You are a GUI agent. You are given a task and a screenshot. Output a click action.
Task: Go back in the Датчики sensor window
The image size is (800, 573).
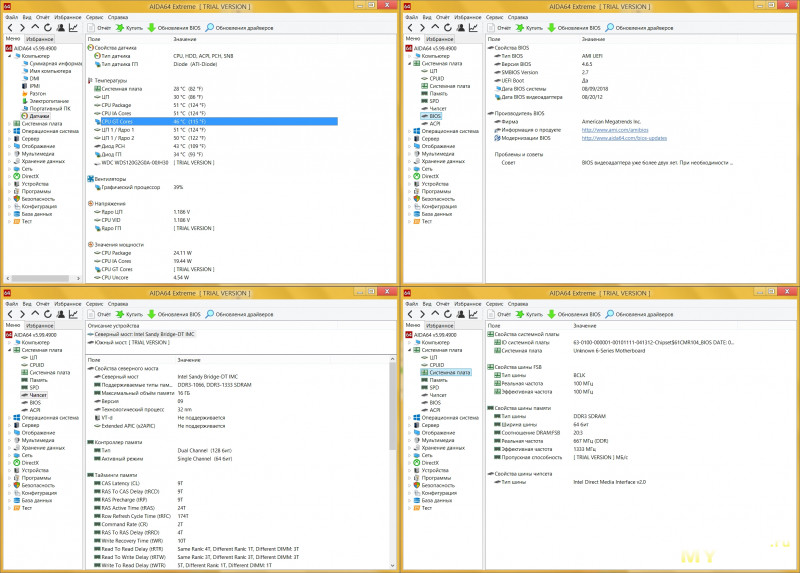[x=10, y=28]
